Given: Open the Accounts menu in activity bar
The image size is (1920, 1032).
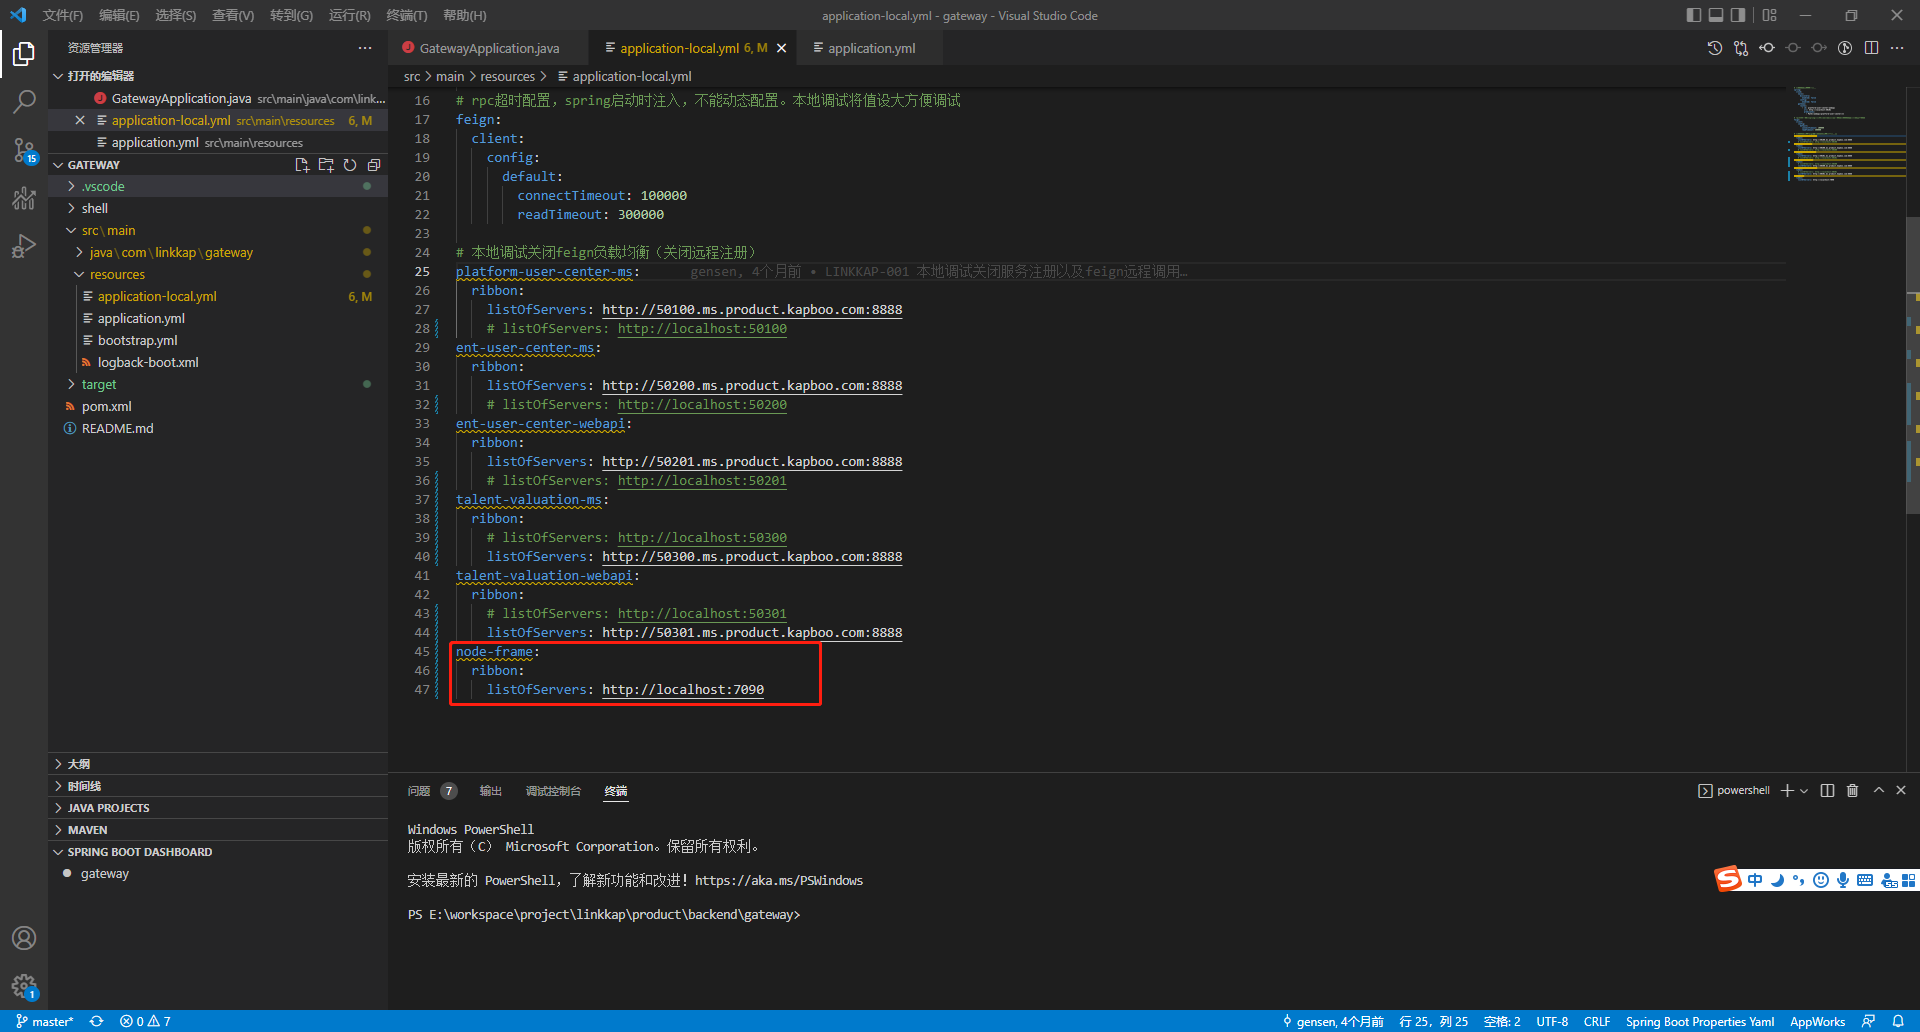Looking at the screenshot, I should point(24,938).
